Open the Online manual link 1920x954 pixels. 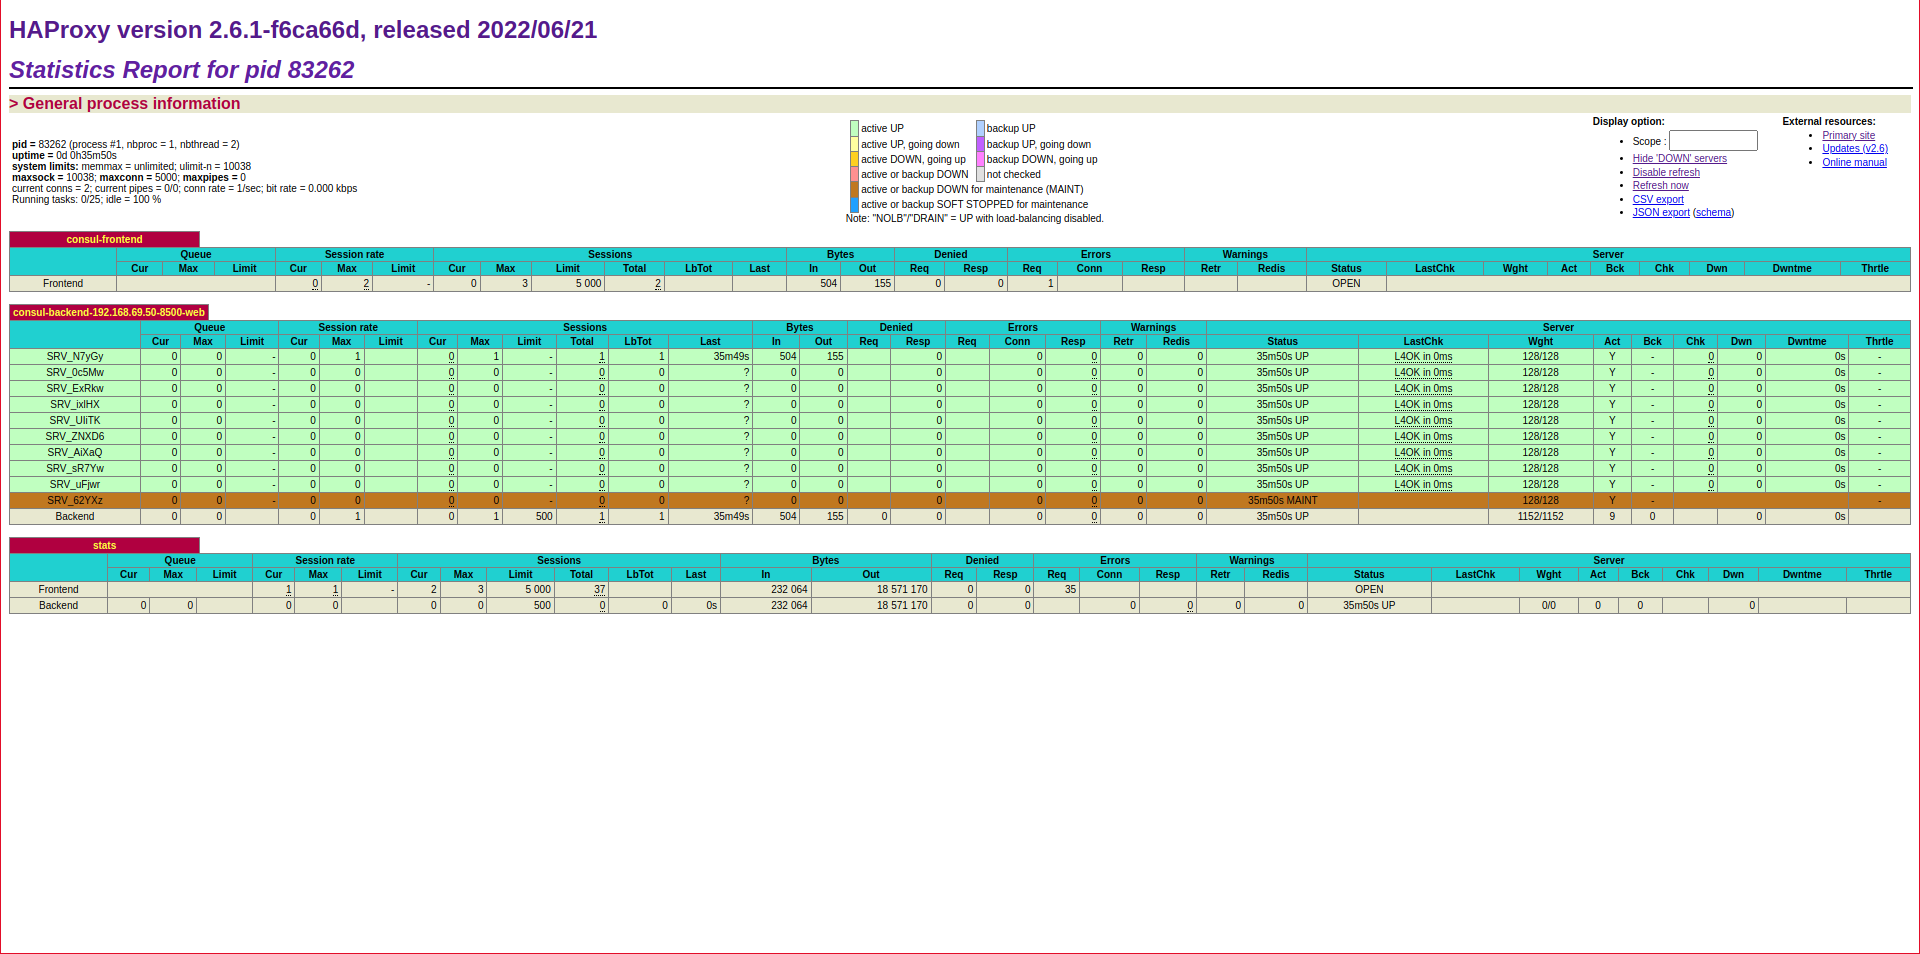pyautogui.click(x=1854, y=163)
